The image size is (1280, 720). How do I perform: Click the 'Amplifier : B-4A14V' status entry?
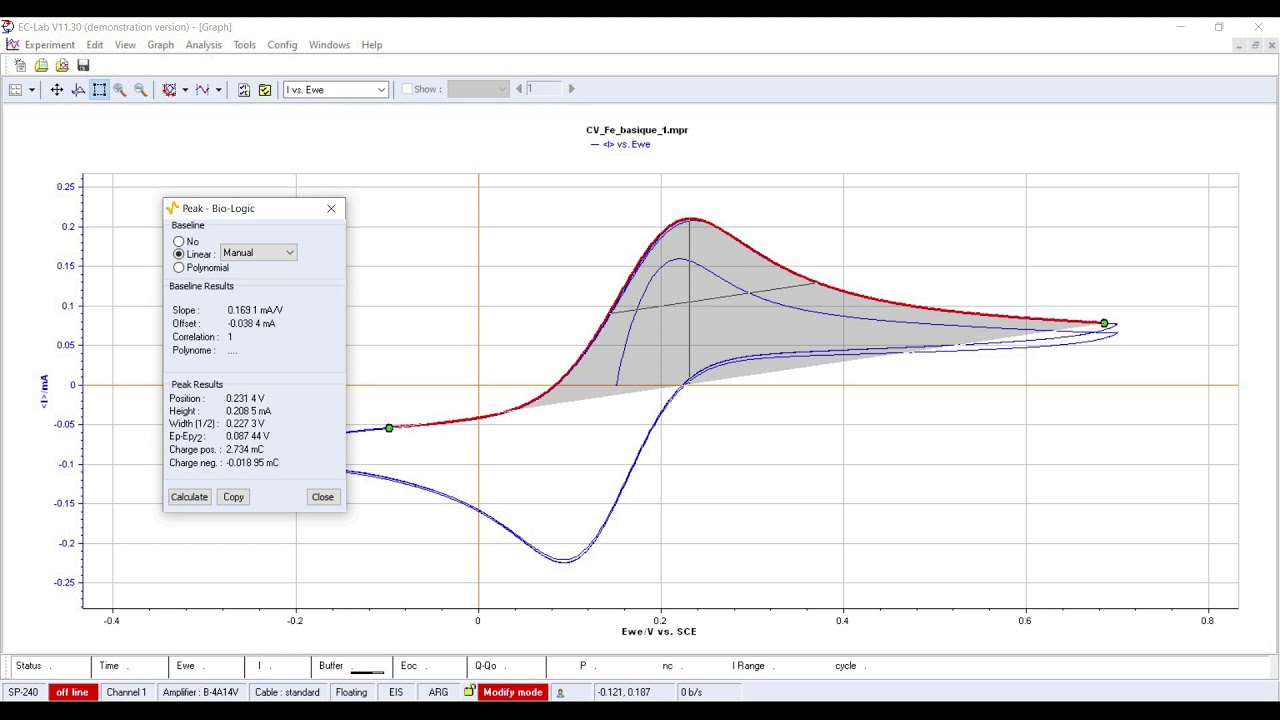tap(201, 692)
